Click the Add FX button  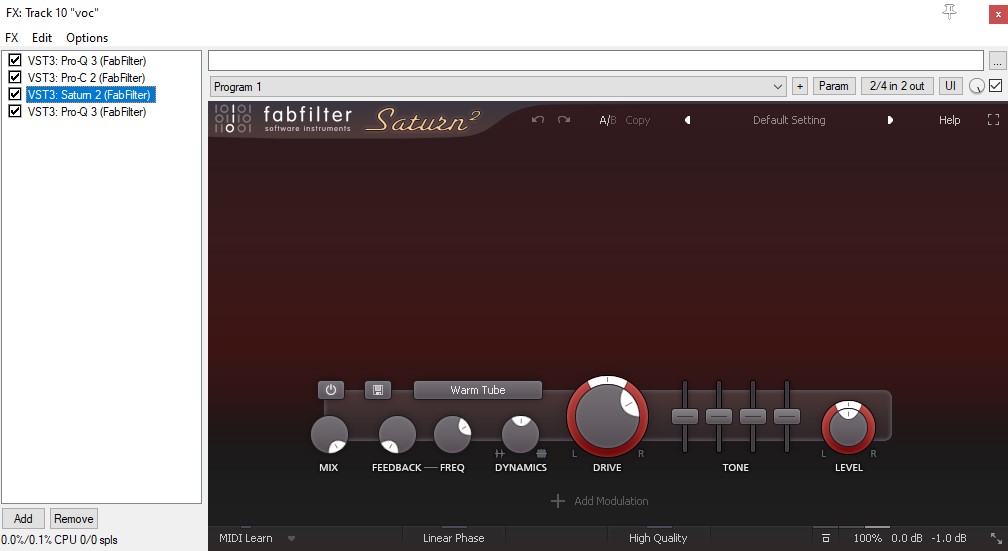pyautogui.click(x=23, y=519)
